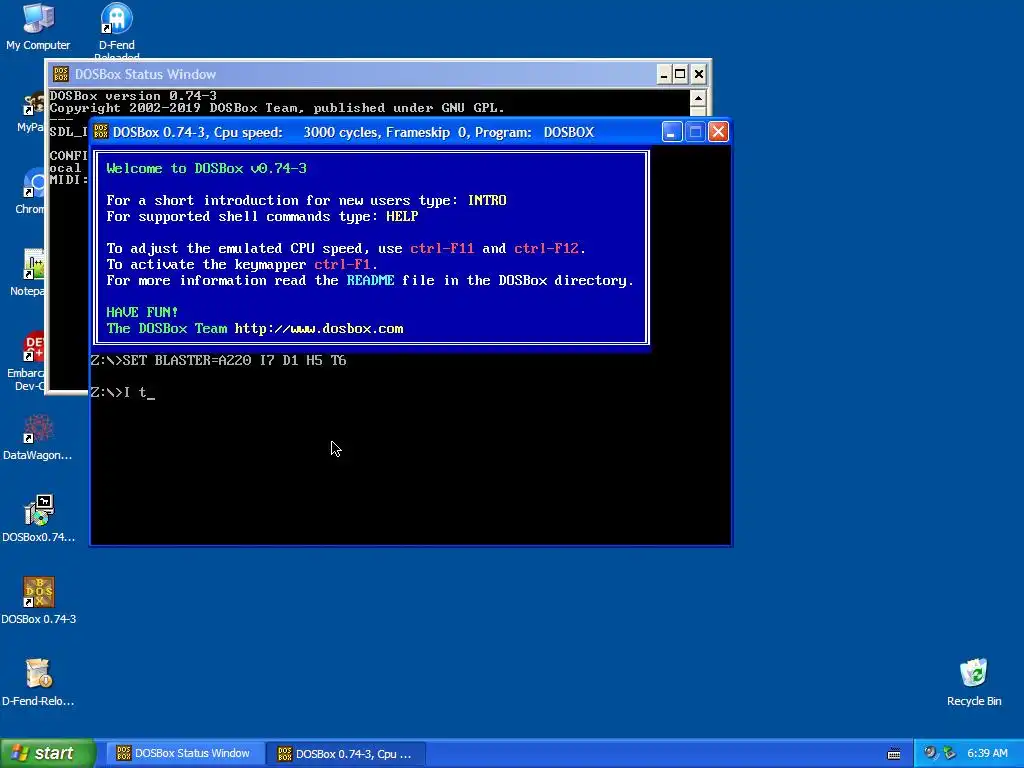The width and height of the screenshot is (1024, 768).
Task: Click the INTRO keyword in welcome banner
Action: 487,200
